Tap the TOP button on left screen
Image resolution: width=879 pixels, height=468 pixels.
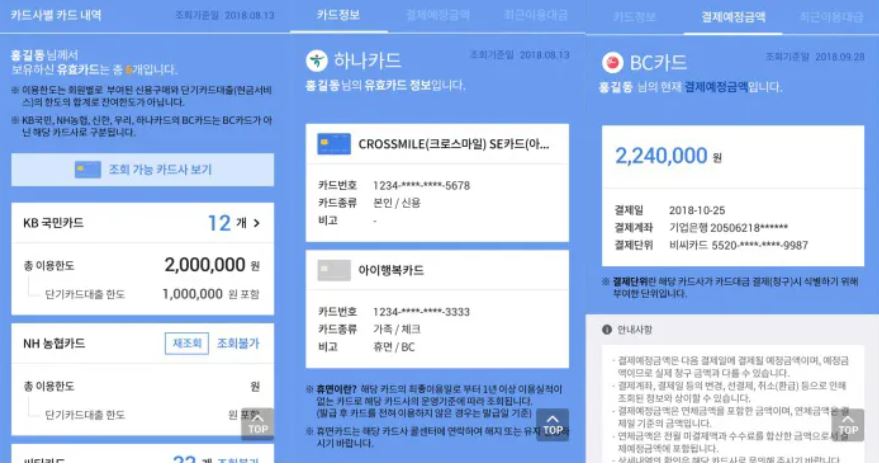pyautogui.click(x=258, y=424)
